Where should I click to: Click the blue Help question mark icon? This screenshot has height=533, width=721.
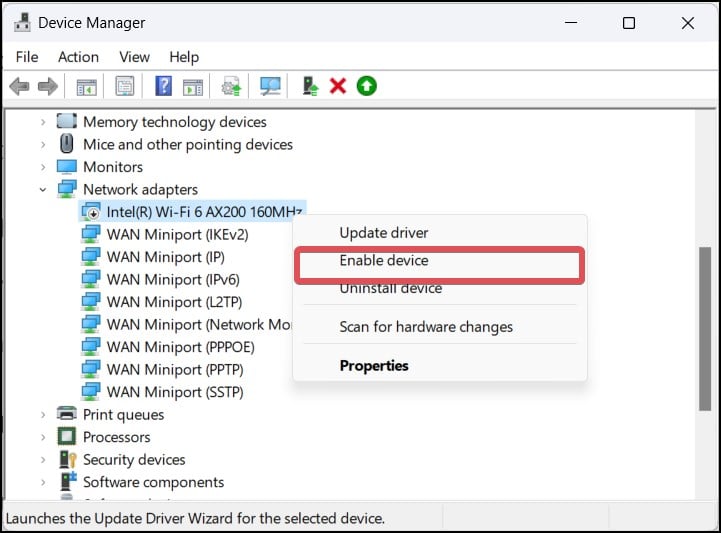tap(164, 86)
